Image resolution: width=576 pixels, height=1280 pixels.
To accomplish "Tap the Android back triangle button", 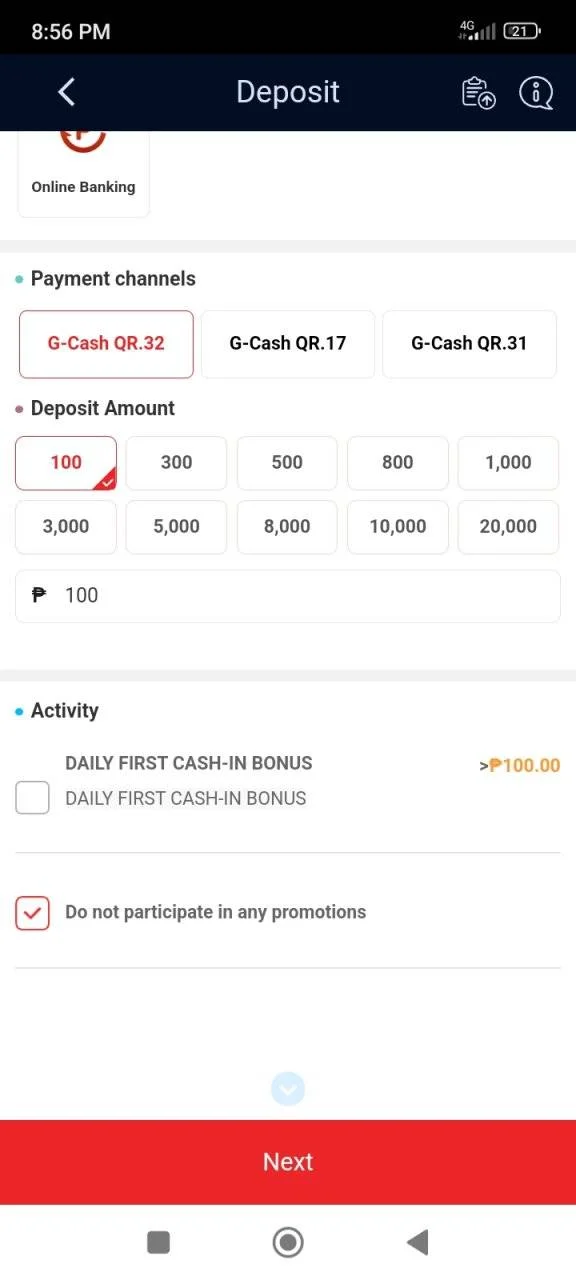I will [418, 1242].
